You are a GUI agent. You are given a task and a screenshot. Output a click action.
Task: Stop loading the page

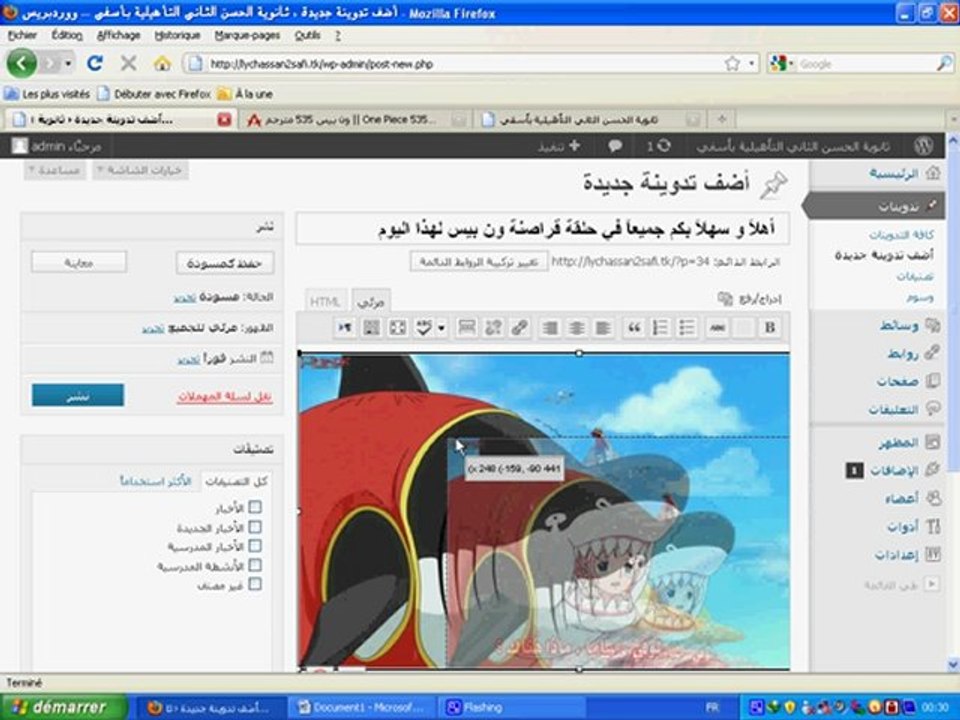pos(129,63)
